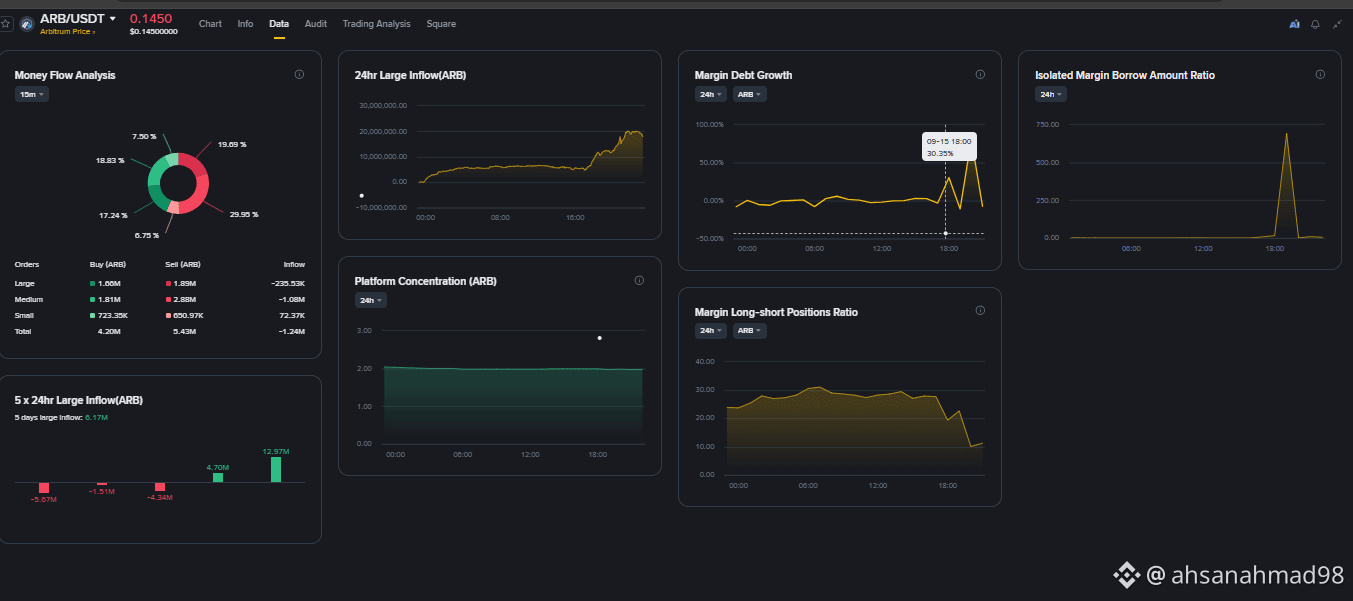Open the Margin Long-short Positions Ratio info icon

coord(979,311)
